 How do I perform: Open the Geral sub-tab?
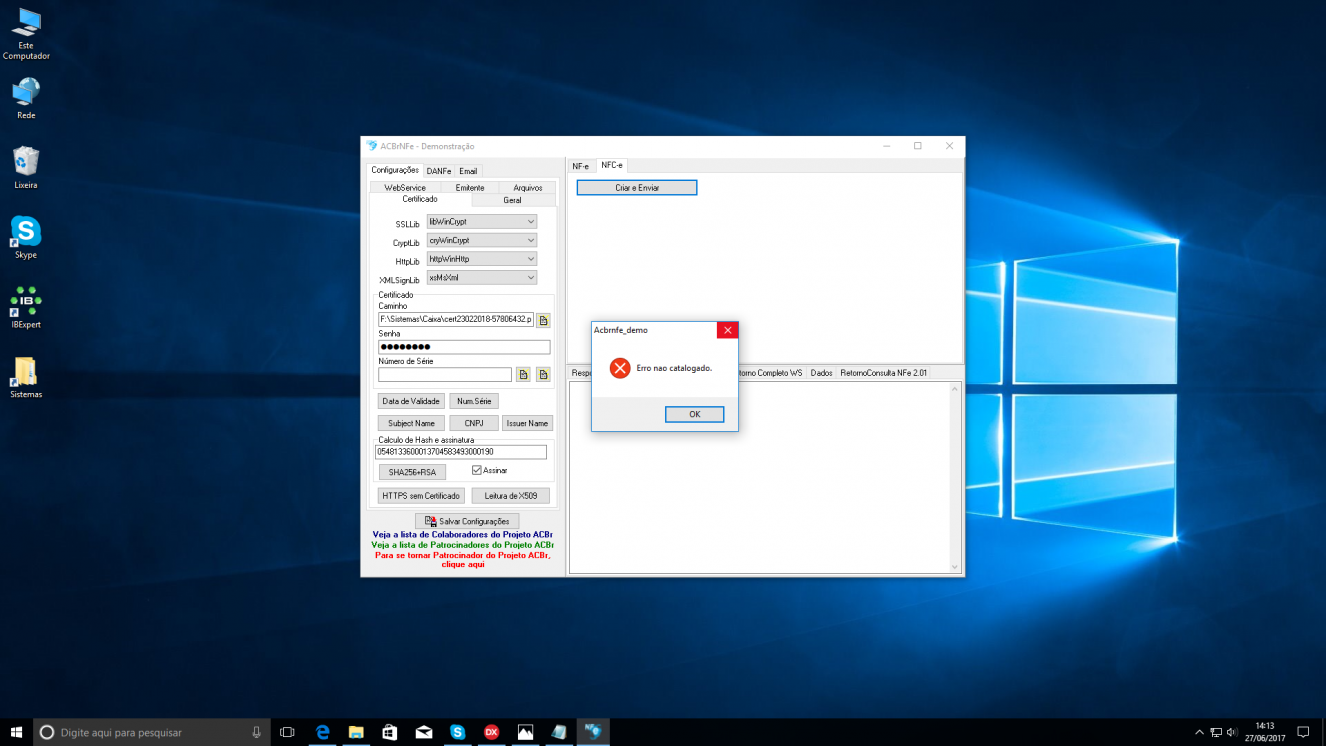click(512, 200)
